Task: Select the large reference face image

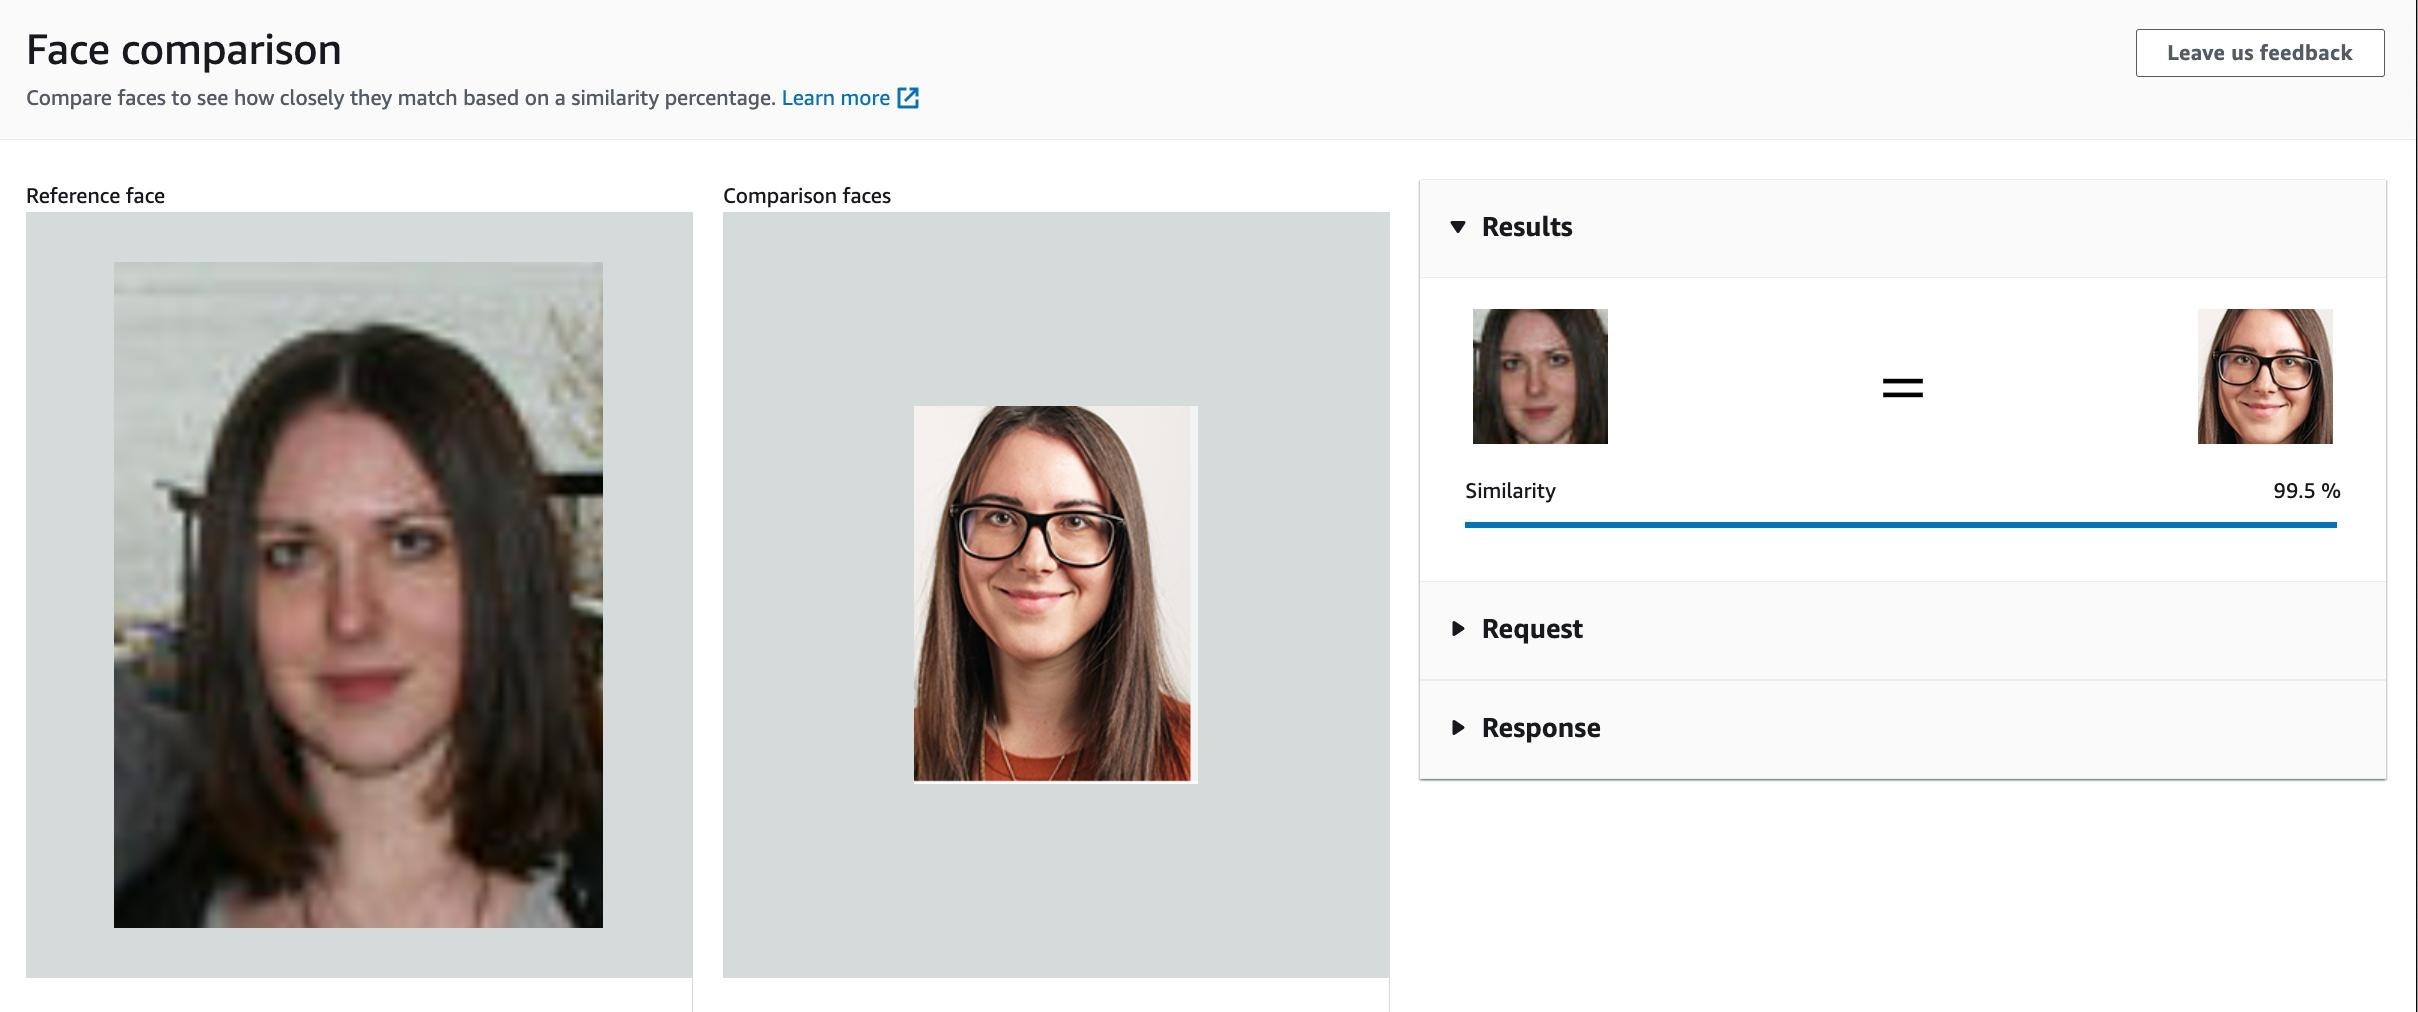Action: 358,595
